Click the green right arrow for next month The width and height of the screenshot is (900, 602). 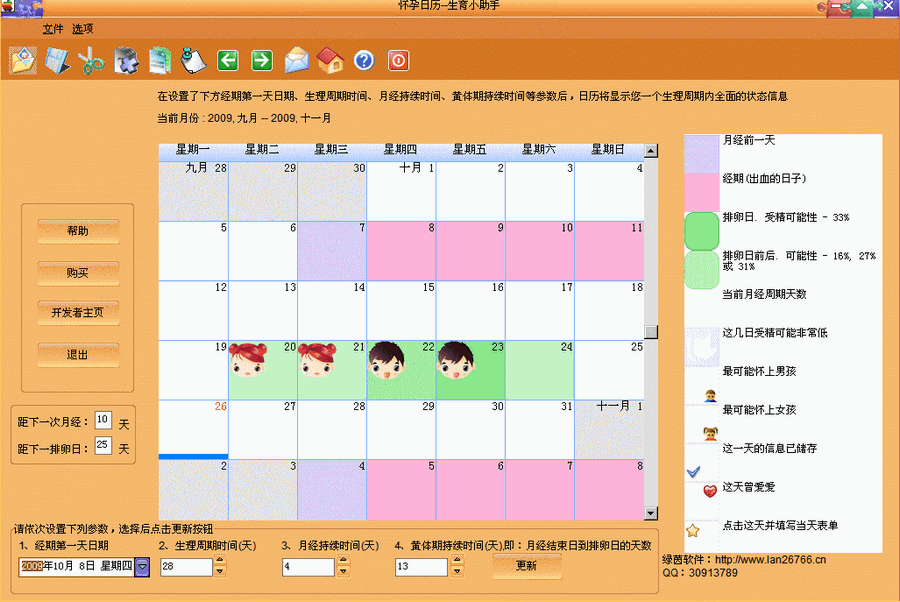(x=261, y=60)
